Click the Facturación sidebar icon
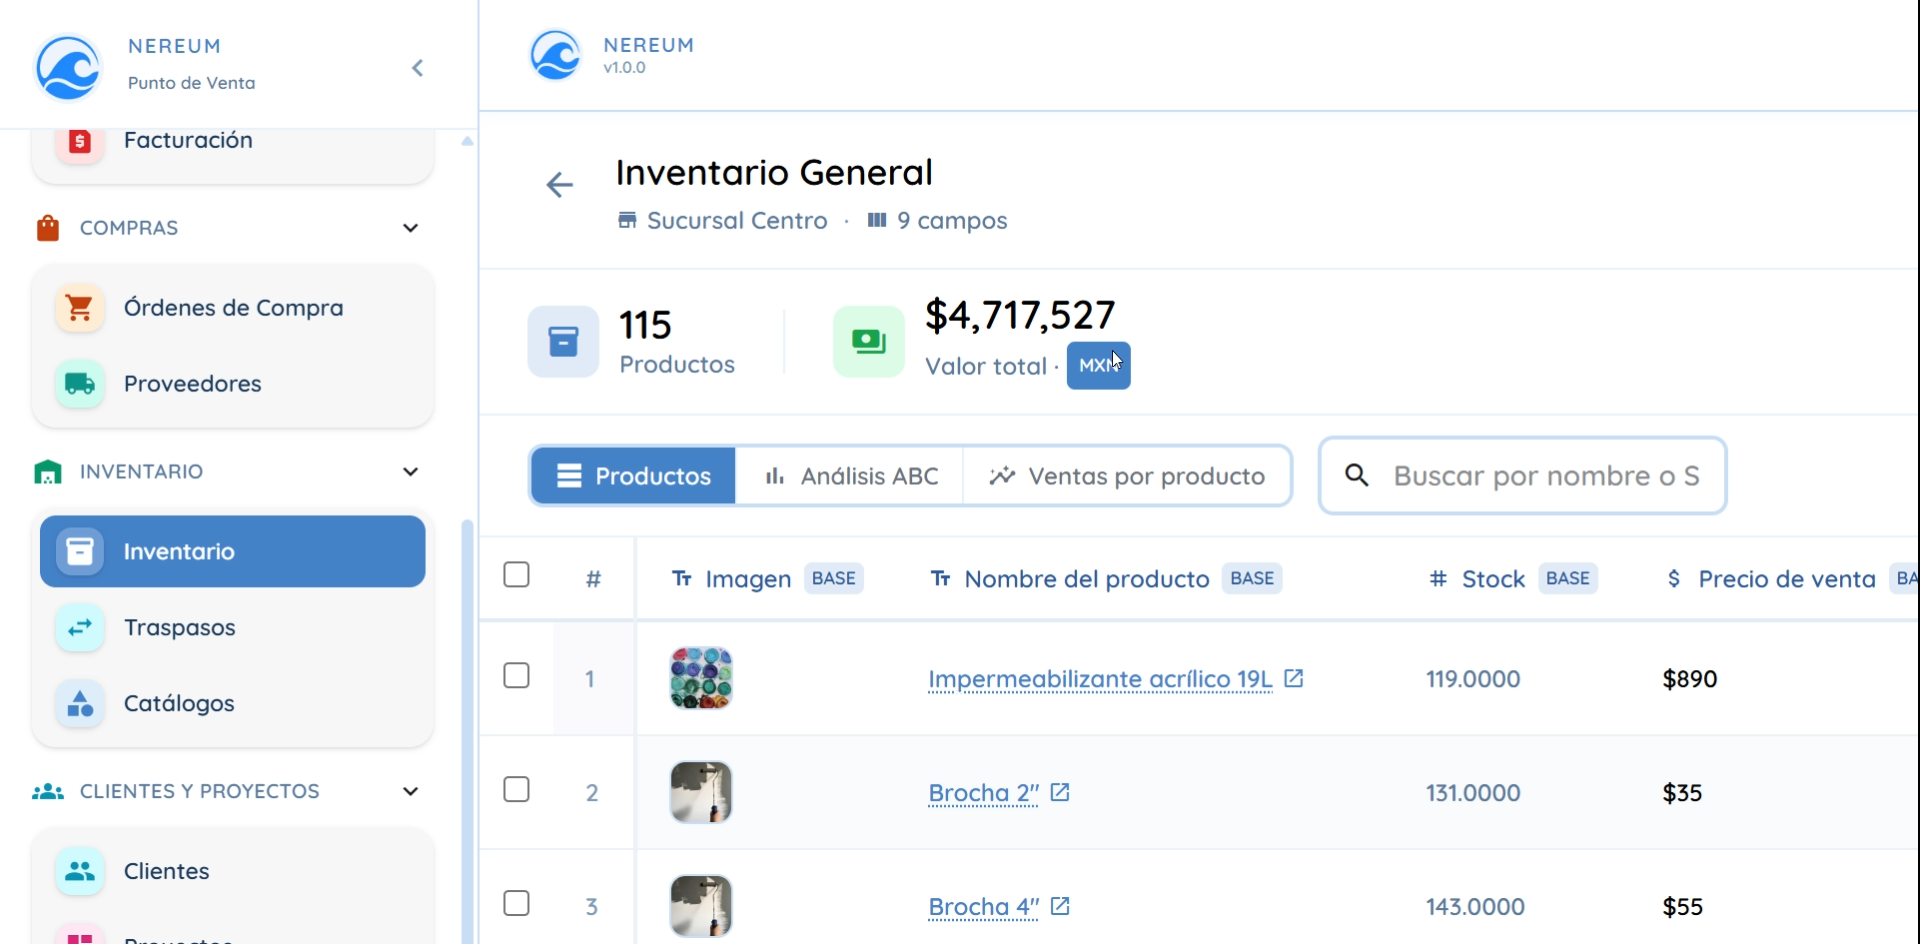 80,141
